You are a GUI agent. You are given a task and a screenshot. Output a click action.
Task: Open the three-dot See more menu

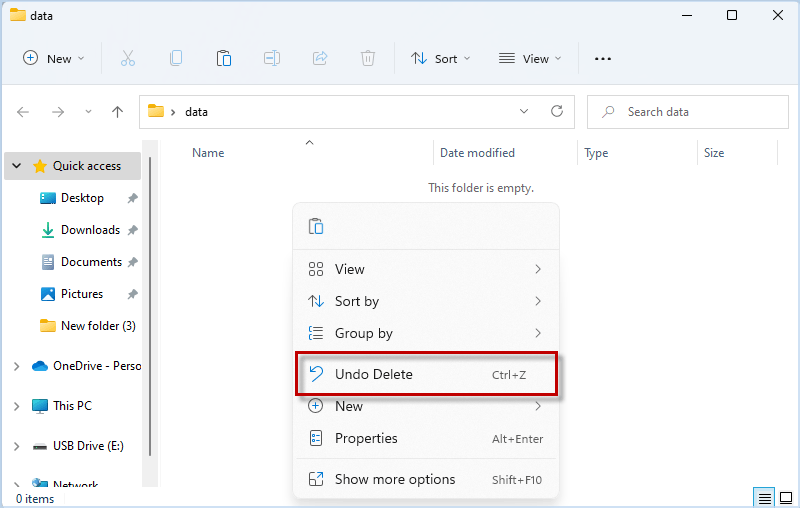(x=603, y=59)
